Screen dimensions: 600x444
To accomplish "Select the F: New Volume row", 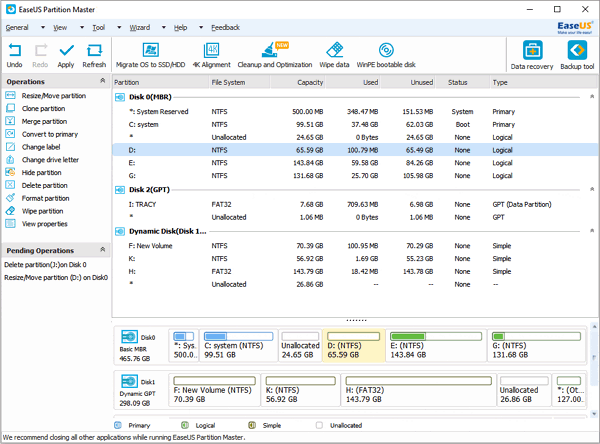I will coord(355,246).
